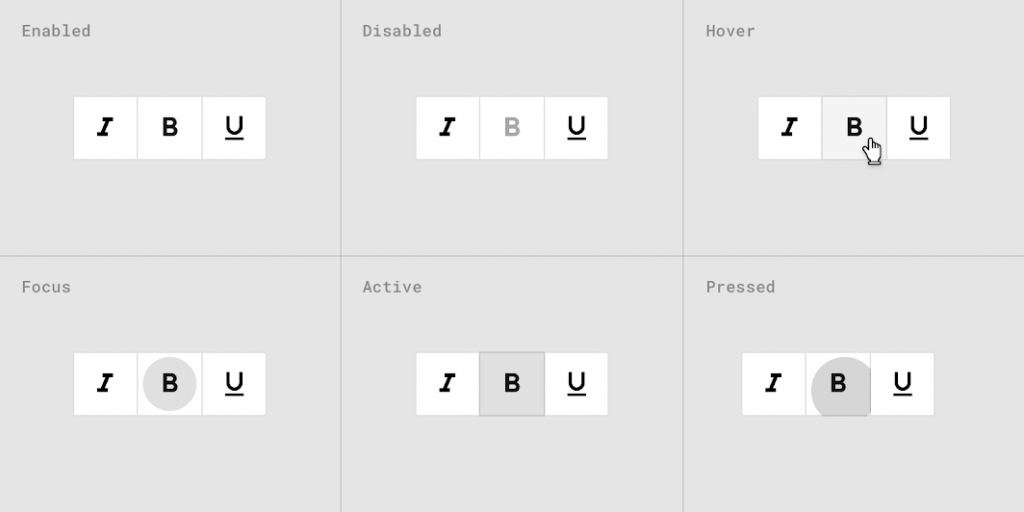Click Italic in the Pressed example
The height and width of the screenshot is (512, 1024).
tap(773, 383)
